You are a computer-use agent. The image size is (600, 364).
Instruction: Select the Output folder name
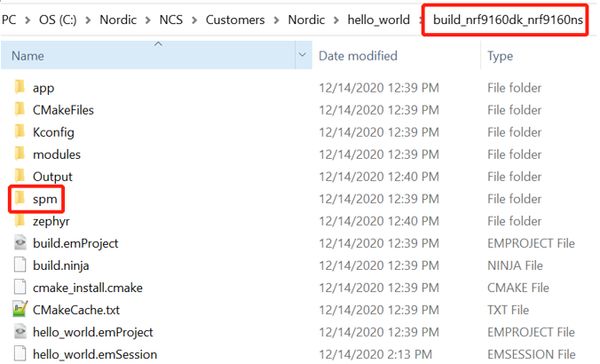point(52,177)
